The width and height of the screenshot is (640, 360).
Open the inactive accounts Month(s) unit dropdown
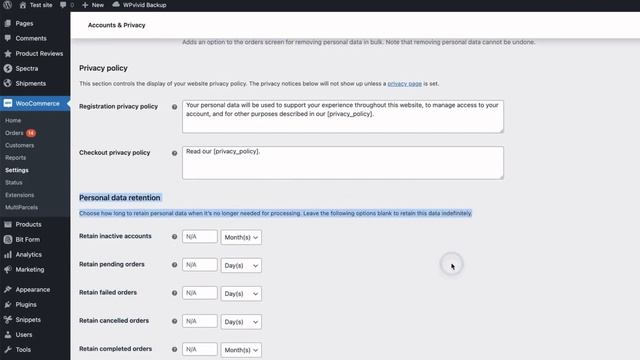click(241, 237)
